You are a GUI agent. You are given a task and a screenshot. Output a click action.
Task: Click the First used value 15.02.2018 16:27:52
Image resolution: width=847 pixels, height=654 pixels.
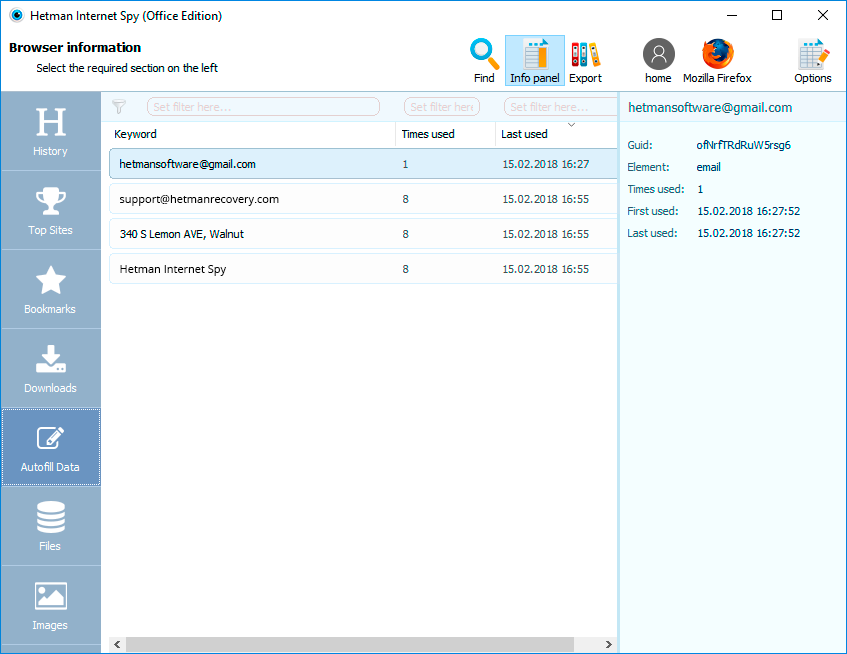tap(748, 211)
